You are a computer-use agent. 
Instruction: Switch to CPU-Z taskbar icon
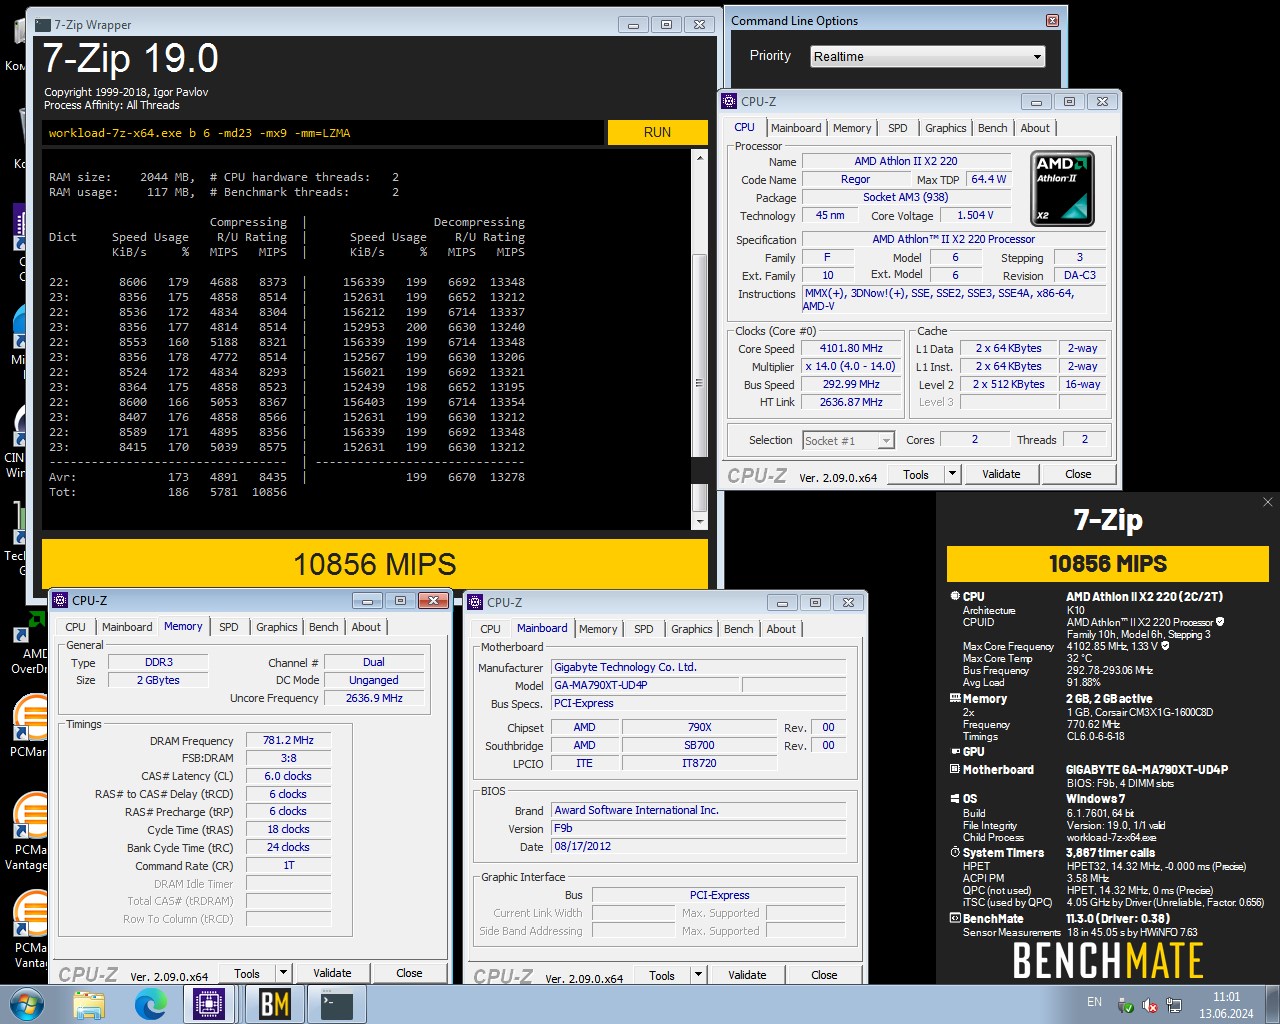[x=209, y=1004]
